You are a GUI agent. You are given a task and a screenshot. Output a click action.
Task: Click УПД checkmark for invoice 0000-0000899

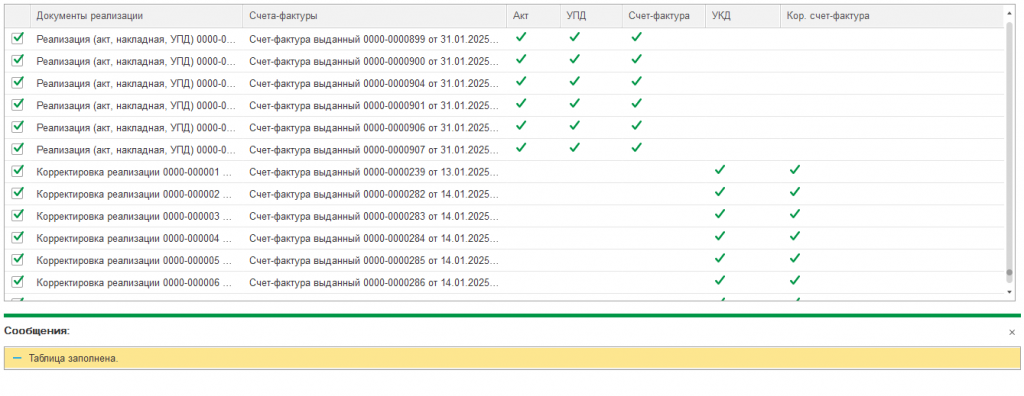pos(574,37)
